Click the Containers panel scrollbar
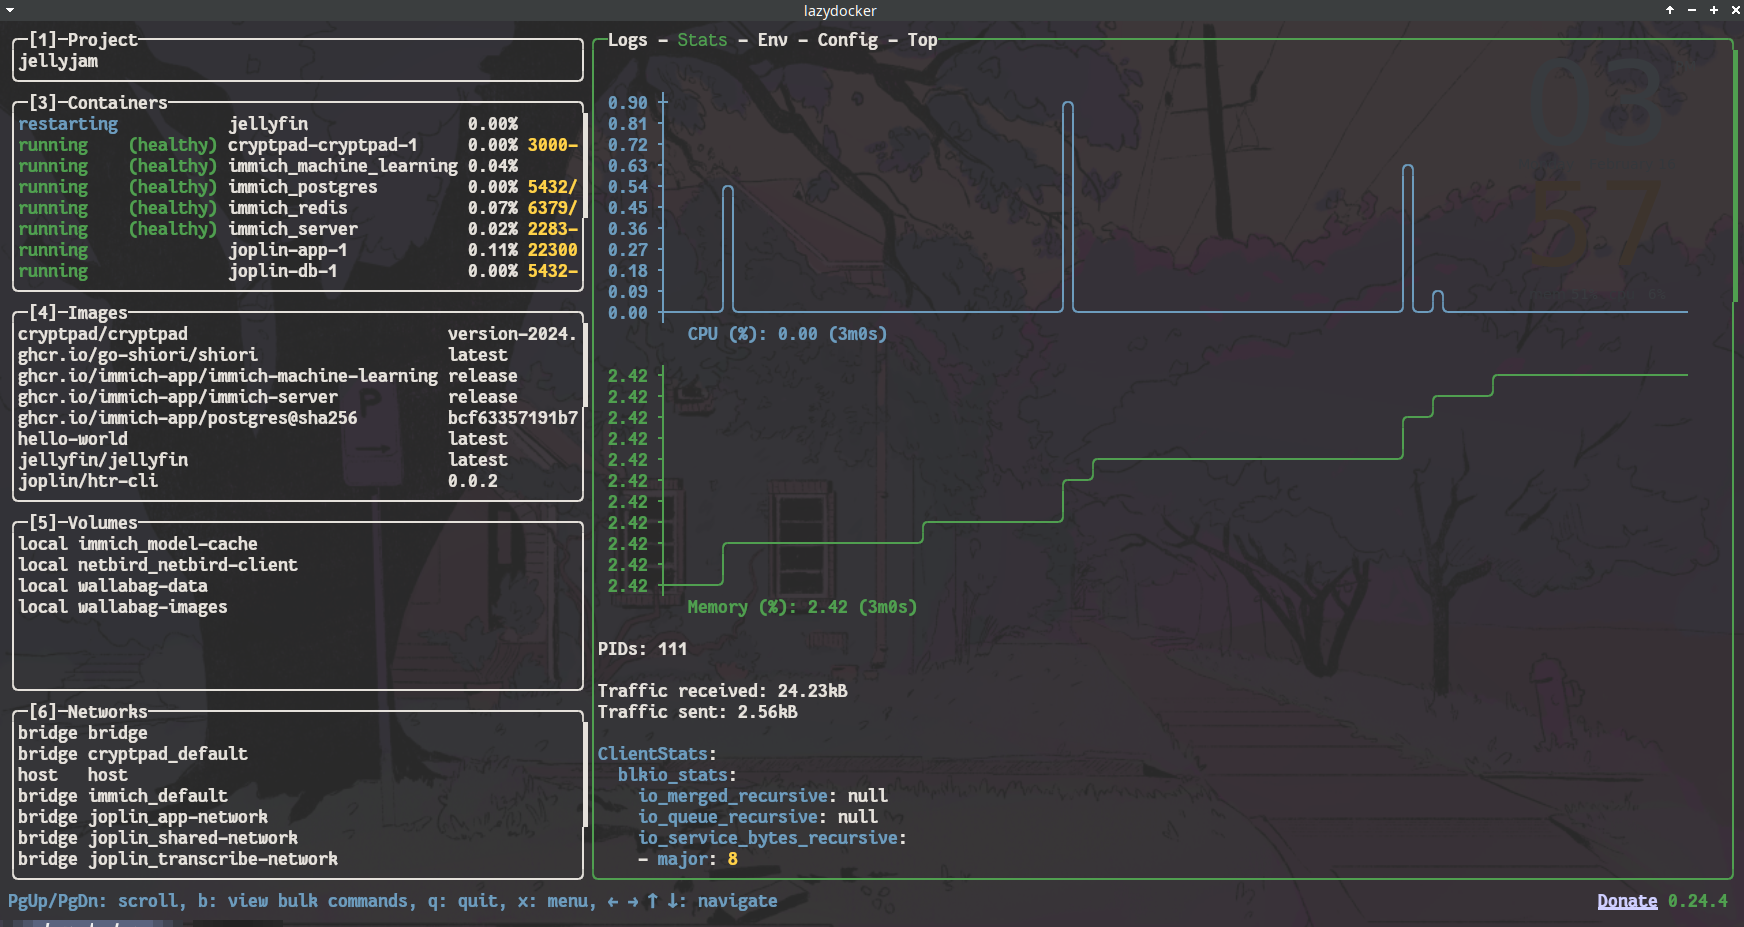The image size is (1744, 927). [x=584, y=166]
